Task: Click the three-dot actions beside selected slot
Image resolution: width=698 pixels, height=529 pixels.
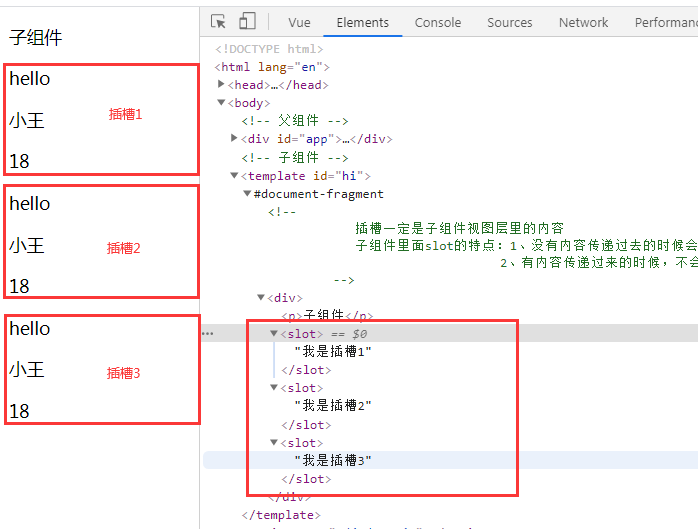Action: coord(207,333)
